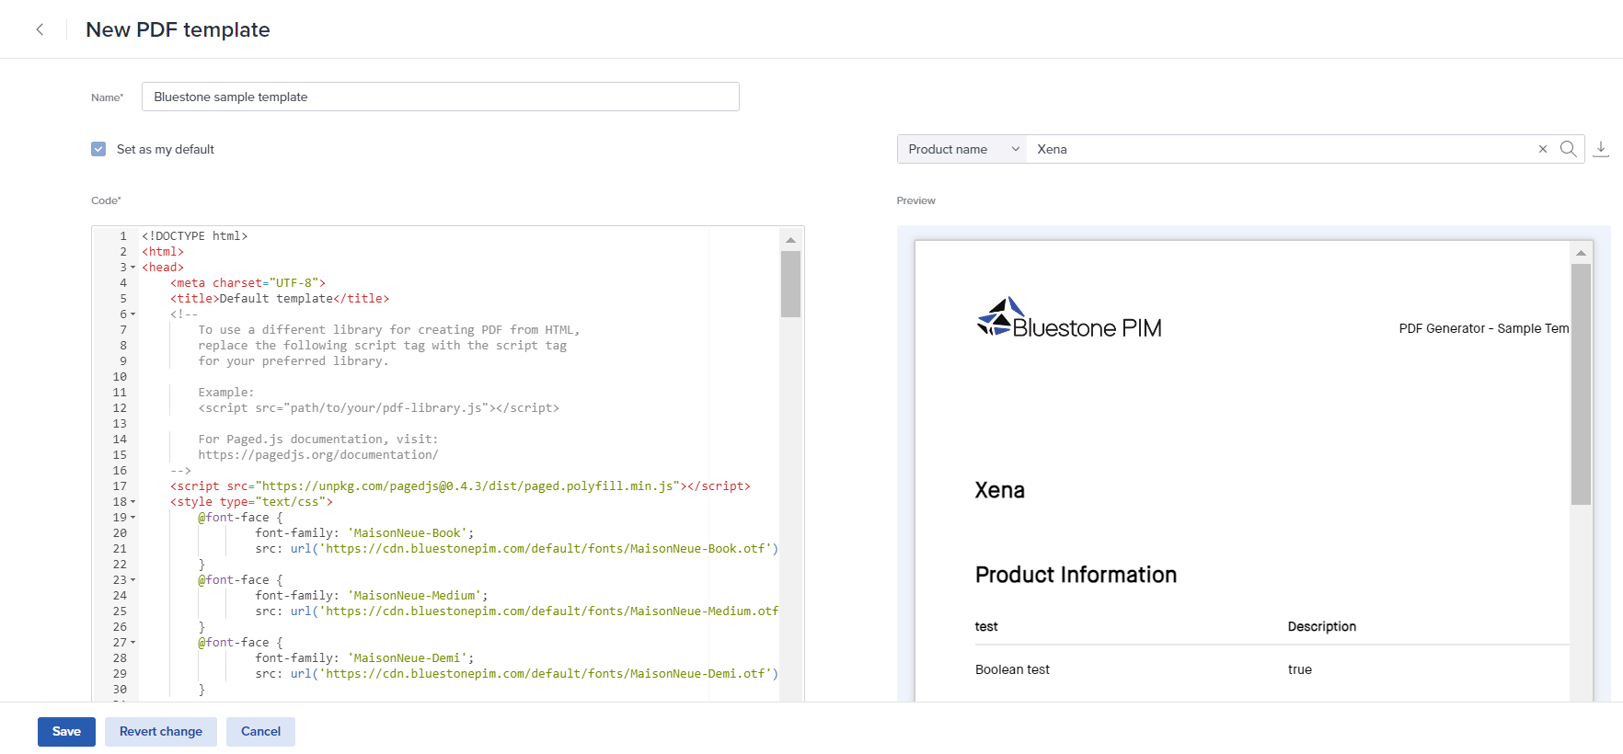Image resolution: width=1623 pixels, height=754 pixels.
Task: Run search with the magnifier icon
Action: 1568,149
